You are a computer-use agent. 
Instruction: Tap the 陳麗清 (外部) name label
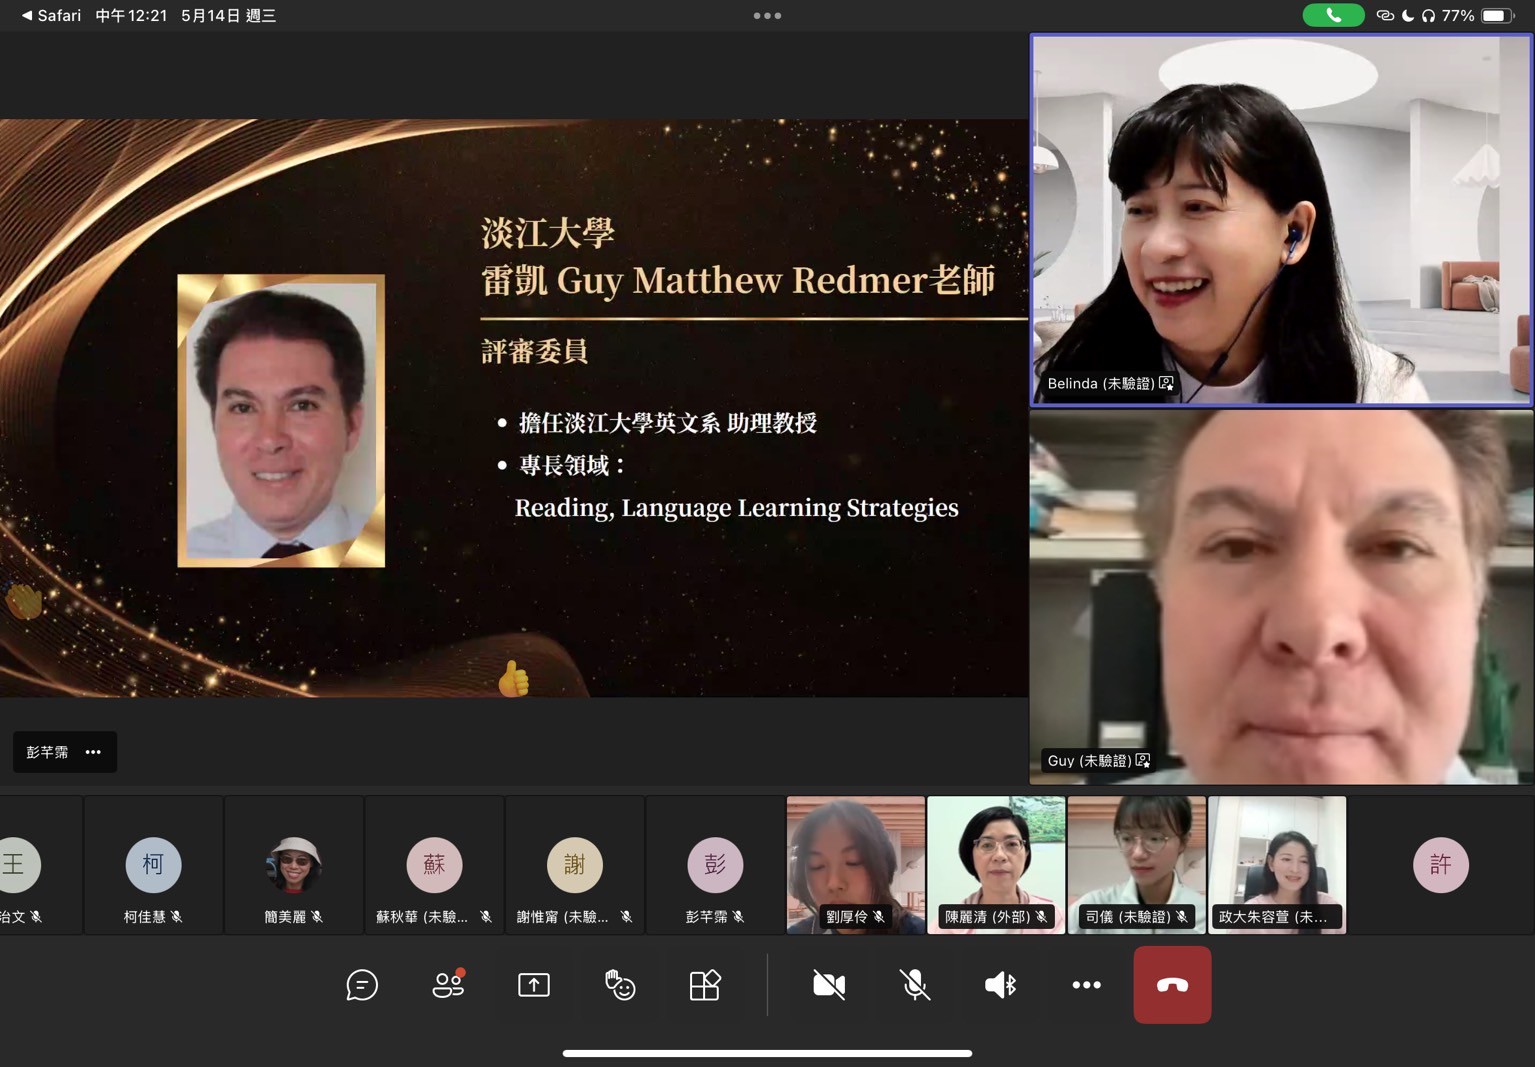point(992,916)
